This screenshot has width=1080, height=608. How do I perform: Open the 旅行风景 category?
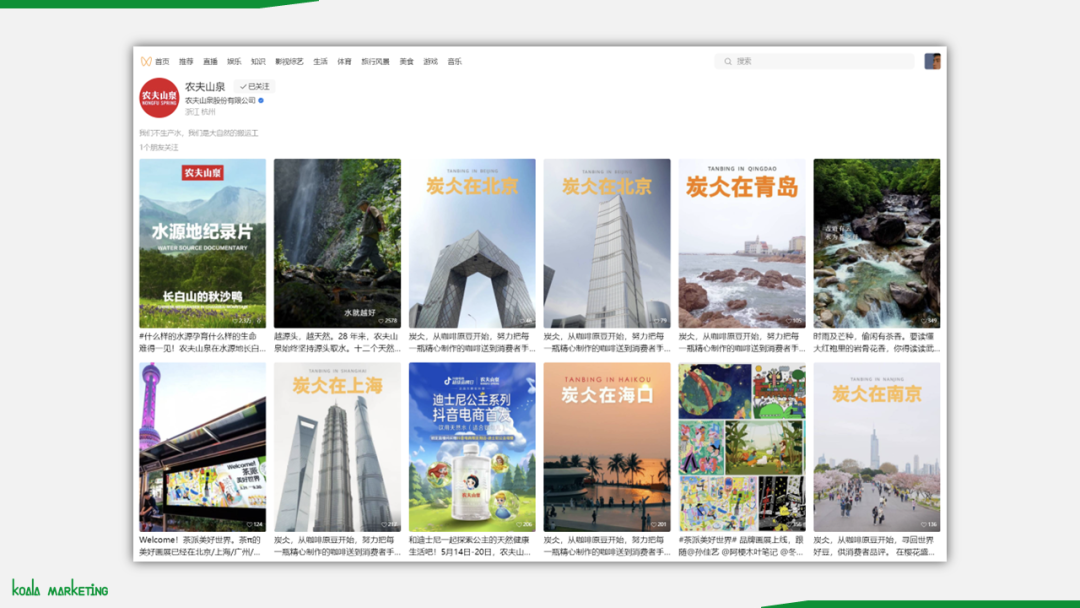[375, 61]
